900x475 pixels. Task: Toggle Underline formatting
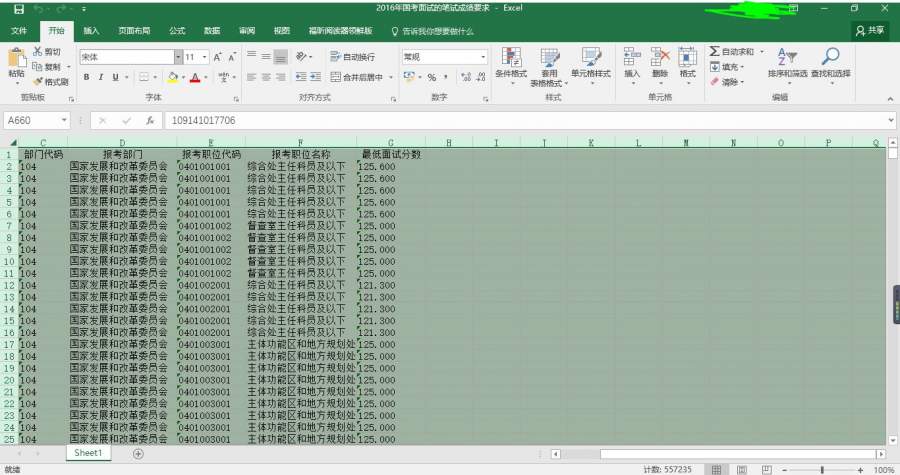point(115,77)
